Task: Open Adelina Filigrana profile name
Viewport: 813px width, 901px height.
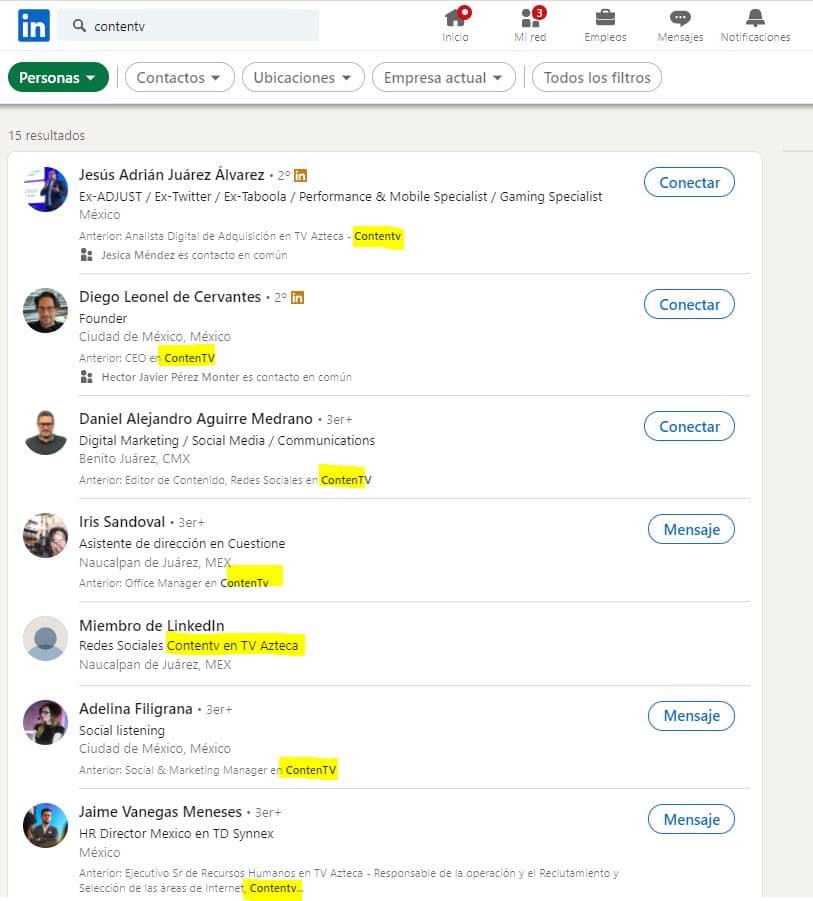Action: [x=136, y=709]
